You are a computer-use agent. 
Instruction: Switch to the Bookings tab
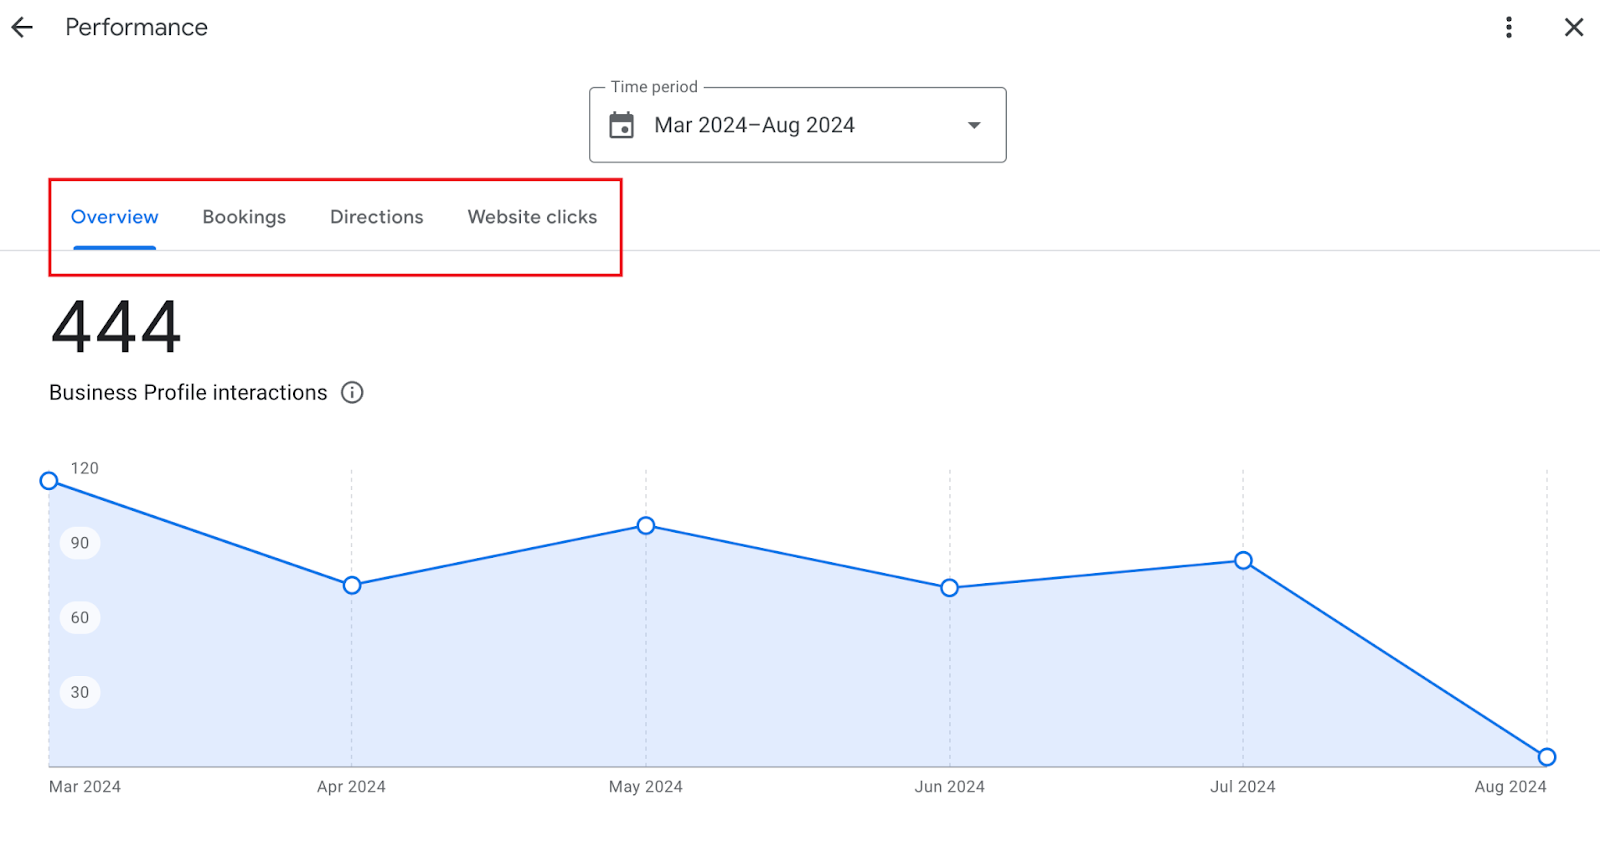click(x=244, y=217)
